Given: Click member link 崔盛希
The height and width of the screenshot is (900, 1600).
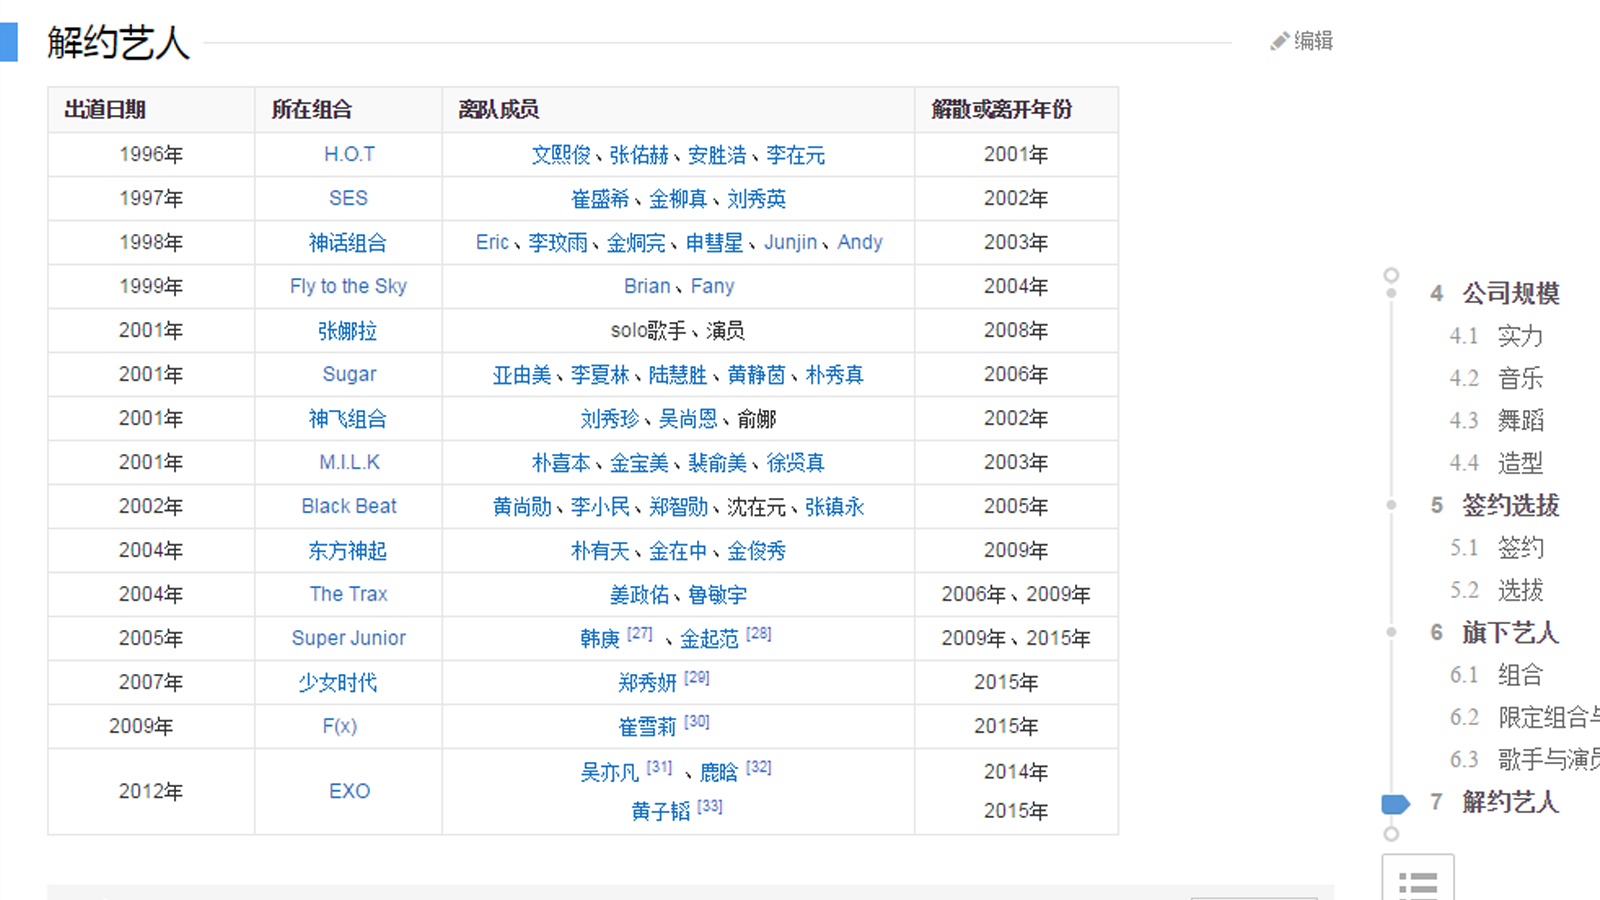Looking at the screenshot, I should click(x=600, y=199).
